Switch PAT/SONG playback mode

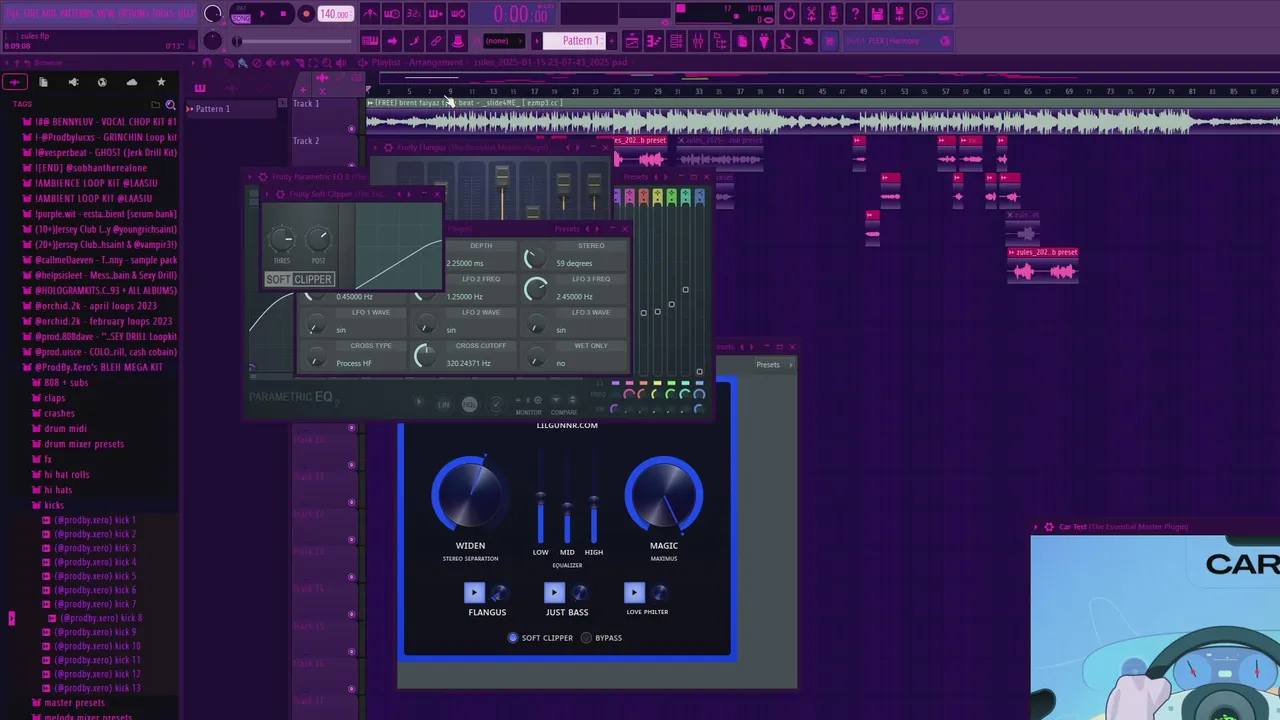coord(240,14)
